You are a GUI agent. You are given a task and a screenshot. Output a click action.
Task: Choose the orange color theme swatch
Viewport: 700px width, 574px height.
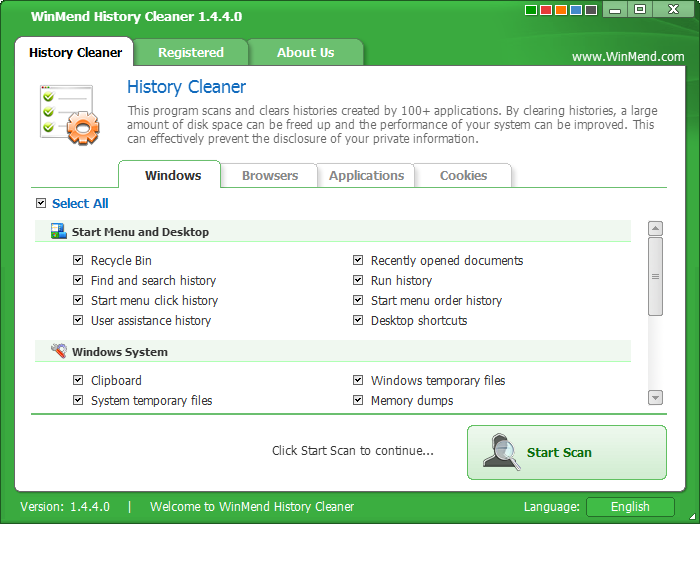coord(561,10)
